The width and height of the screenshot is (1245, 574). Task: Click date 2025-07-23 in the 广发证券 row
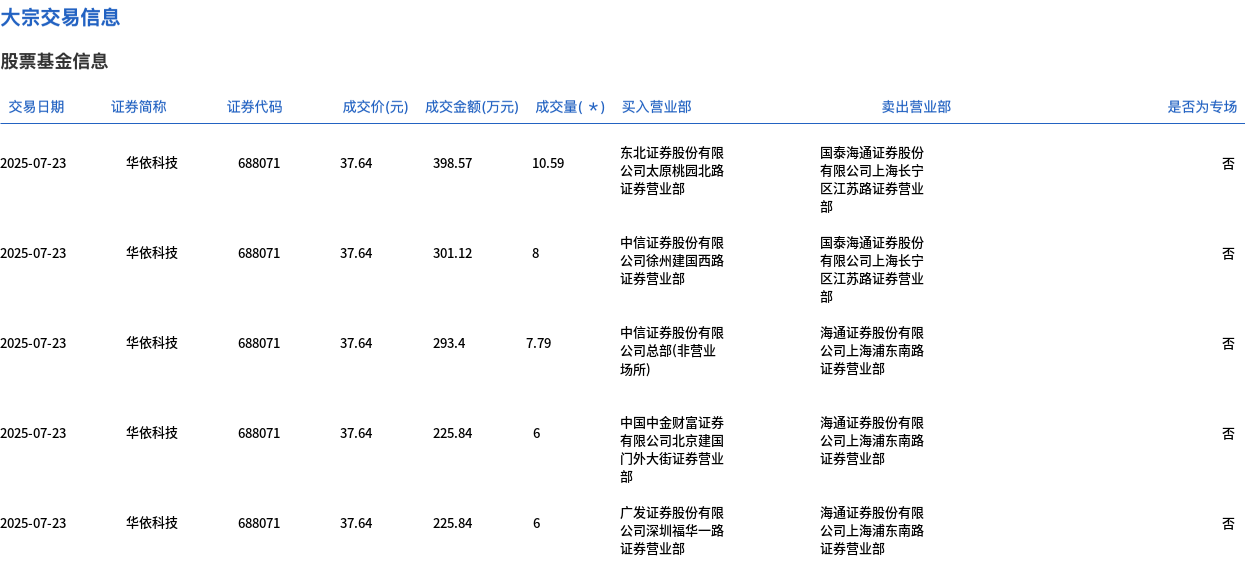click(x=33, y=523)
